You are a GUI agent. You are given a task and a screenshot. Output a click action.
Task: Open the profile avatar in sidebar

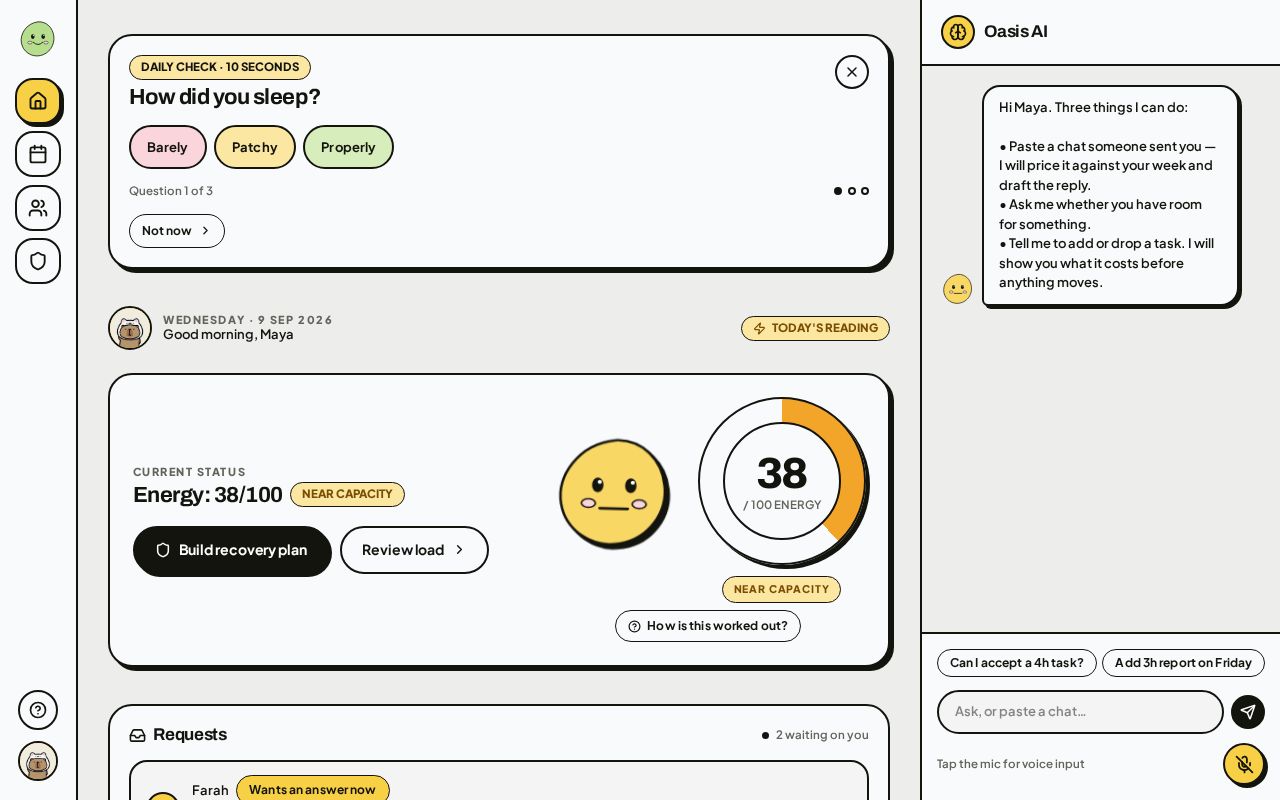(38, 761)
